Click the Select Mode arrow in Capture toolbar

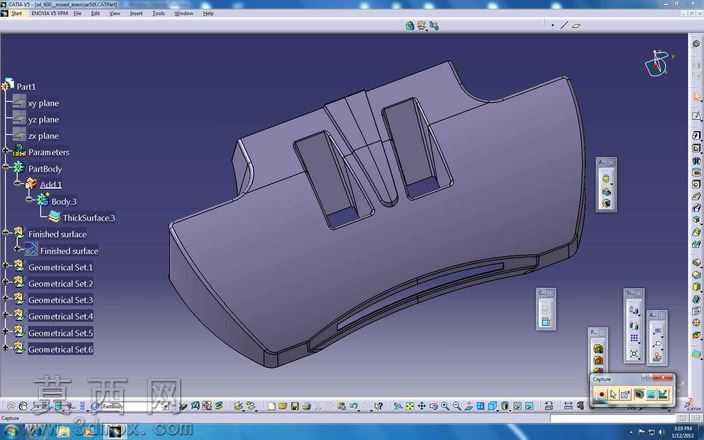coord(613,395)
